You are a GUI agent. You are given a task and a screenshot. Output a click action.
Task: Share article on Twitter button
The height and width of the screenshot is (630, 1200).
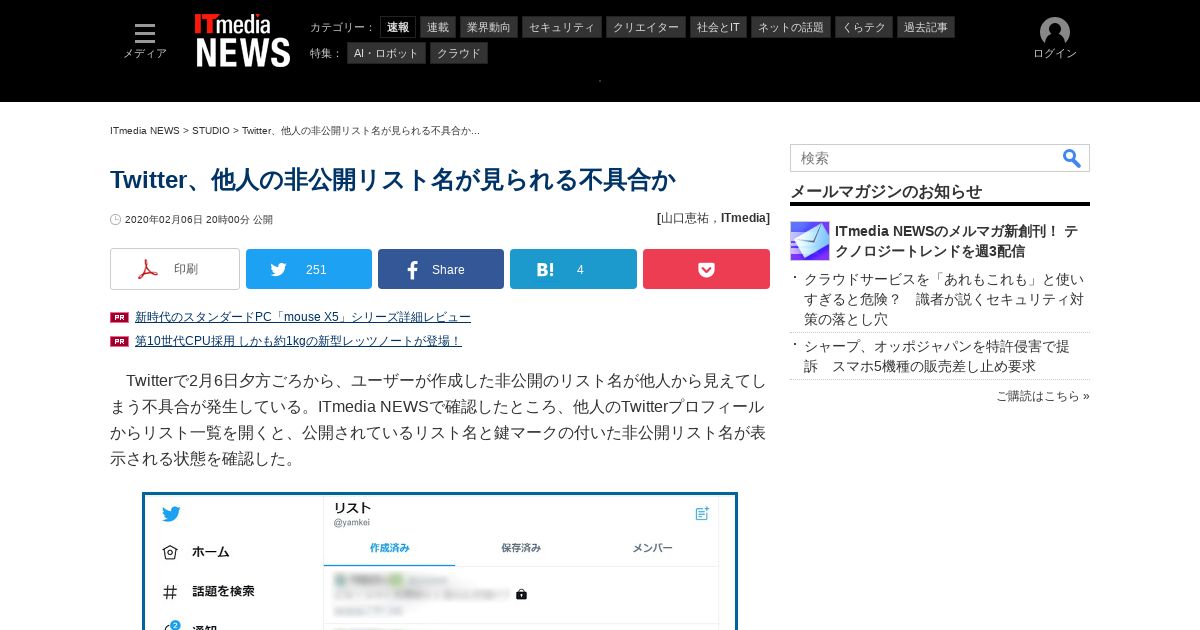(x=309, y=269)
